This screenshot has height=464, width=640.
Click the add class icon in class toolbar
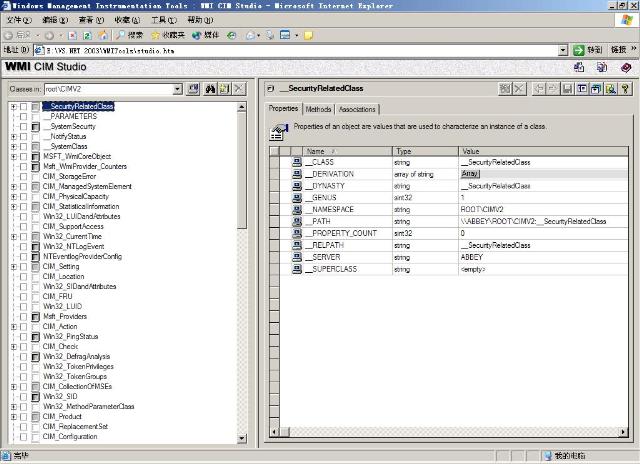tap(224, 89)
